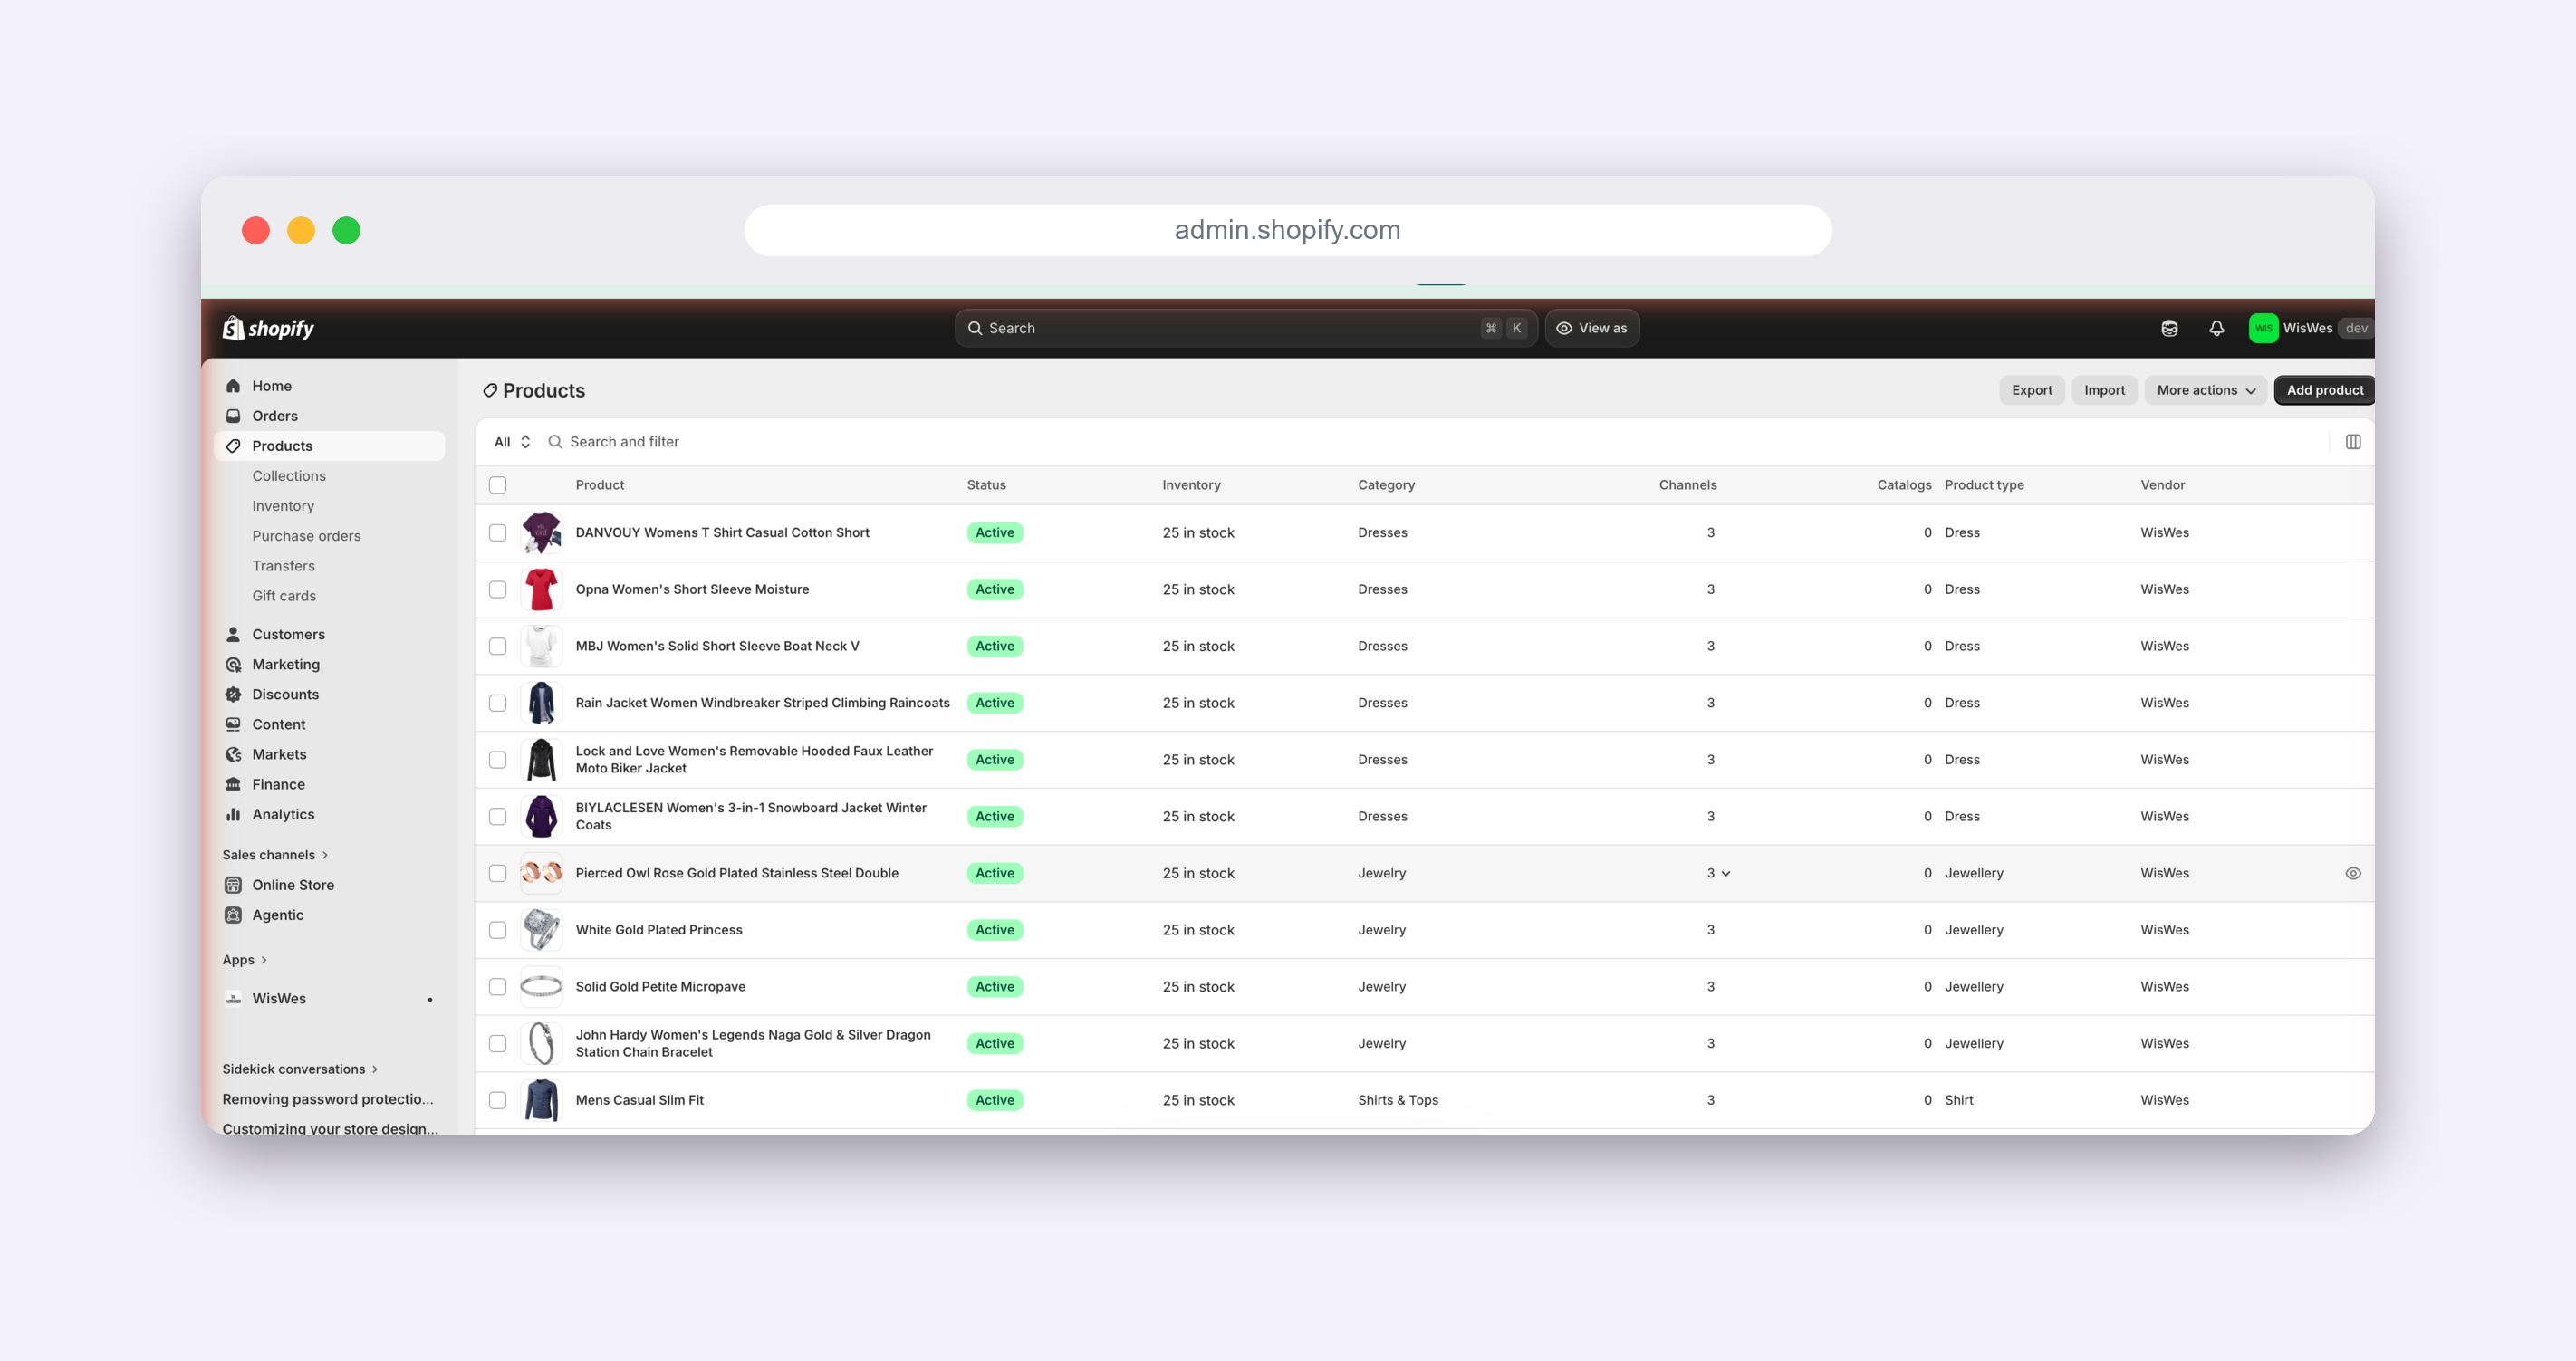
Task: Go to Transfers in sidebar
Action: coord(283,566)
